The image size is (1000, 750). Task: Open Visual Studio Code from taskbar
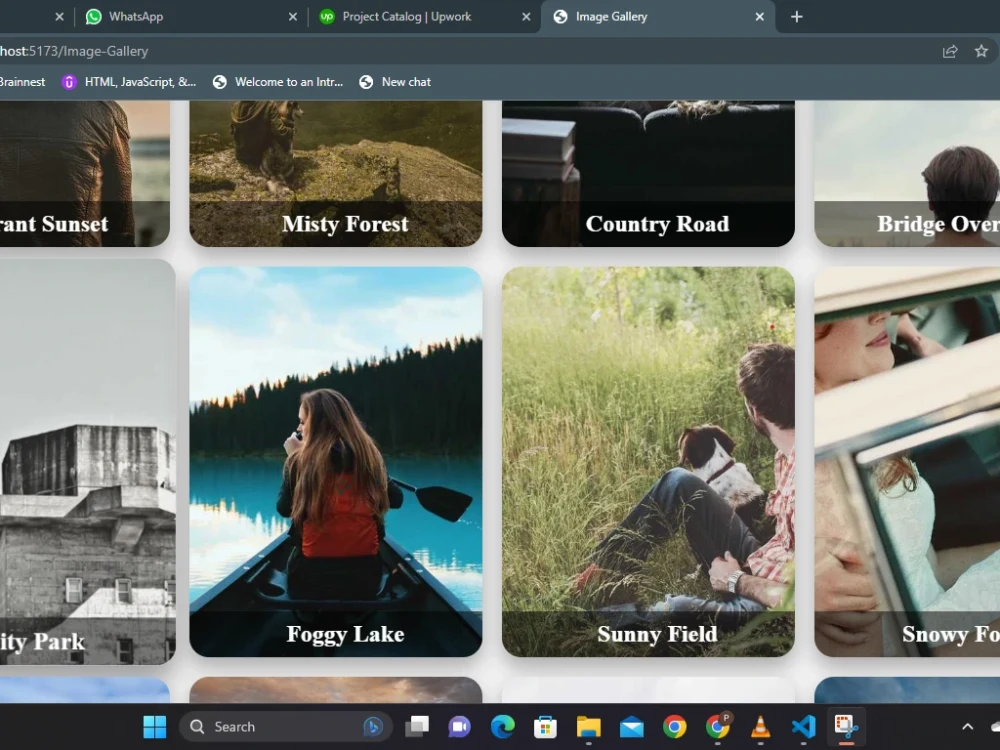point(804,726)
